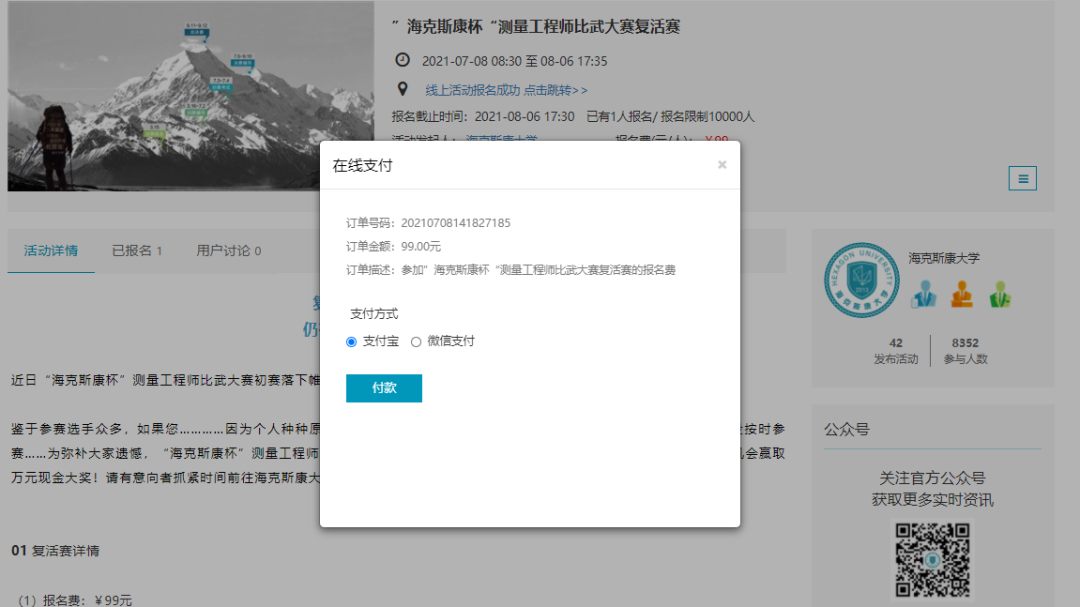Click the location pin icon above 线上活动报名成功
This screenshot has height=607, width=1080.
(x=402, y=87)
